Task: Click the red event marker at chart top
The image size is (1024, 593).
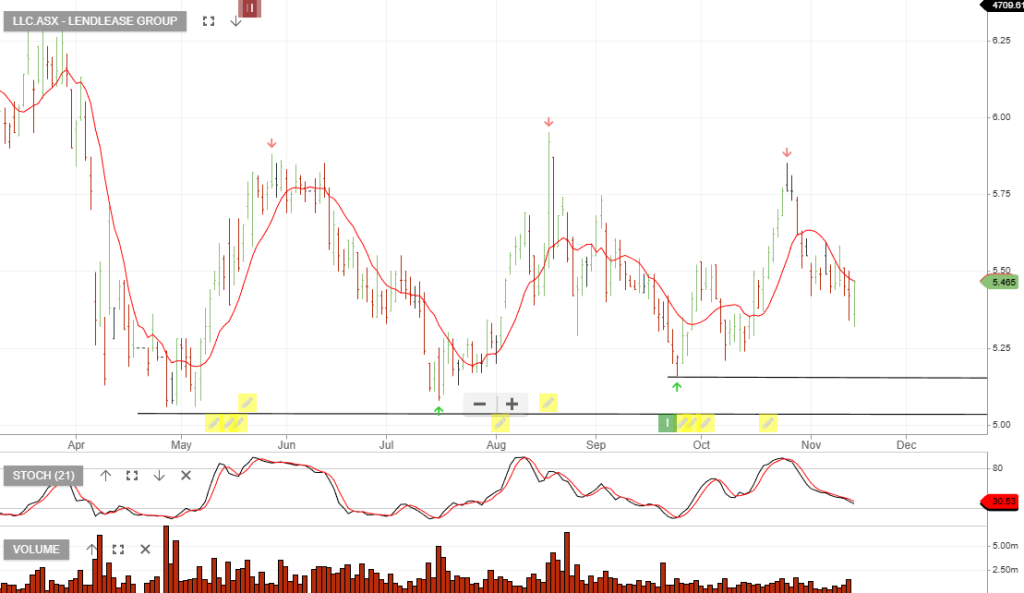Action: click(251, 9)
